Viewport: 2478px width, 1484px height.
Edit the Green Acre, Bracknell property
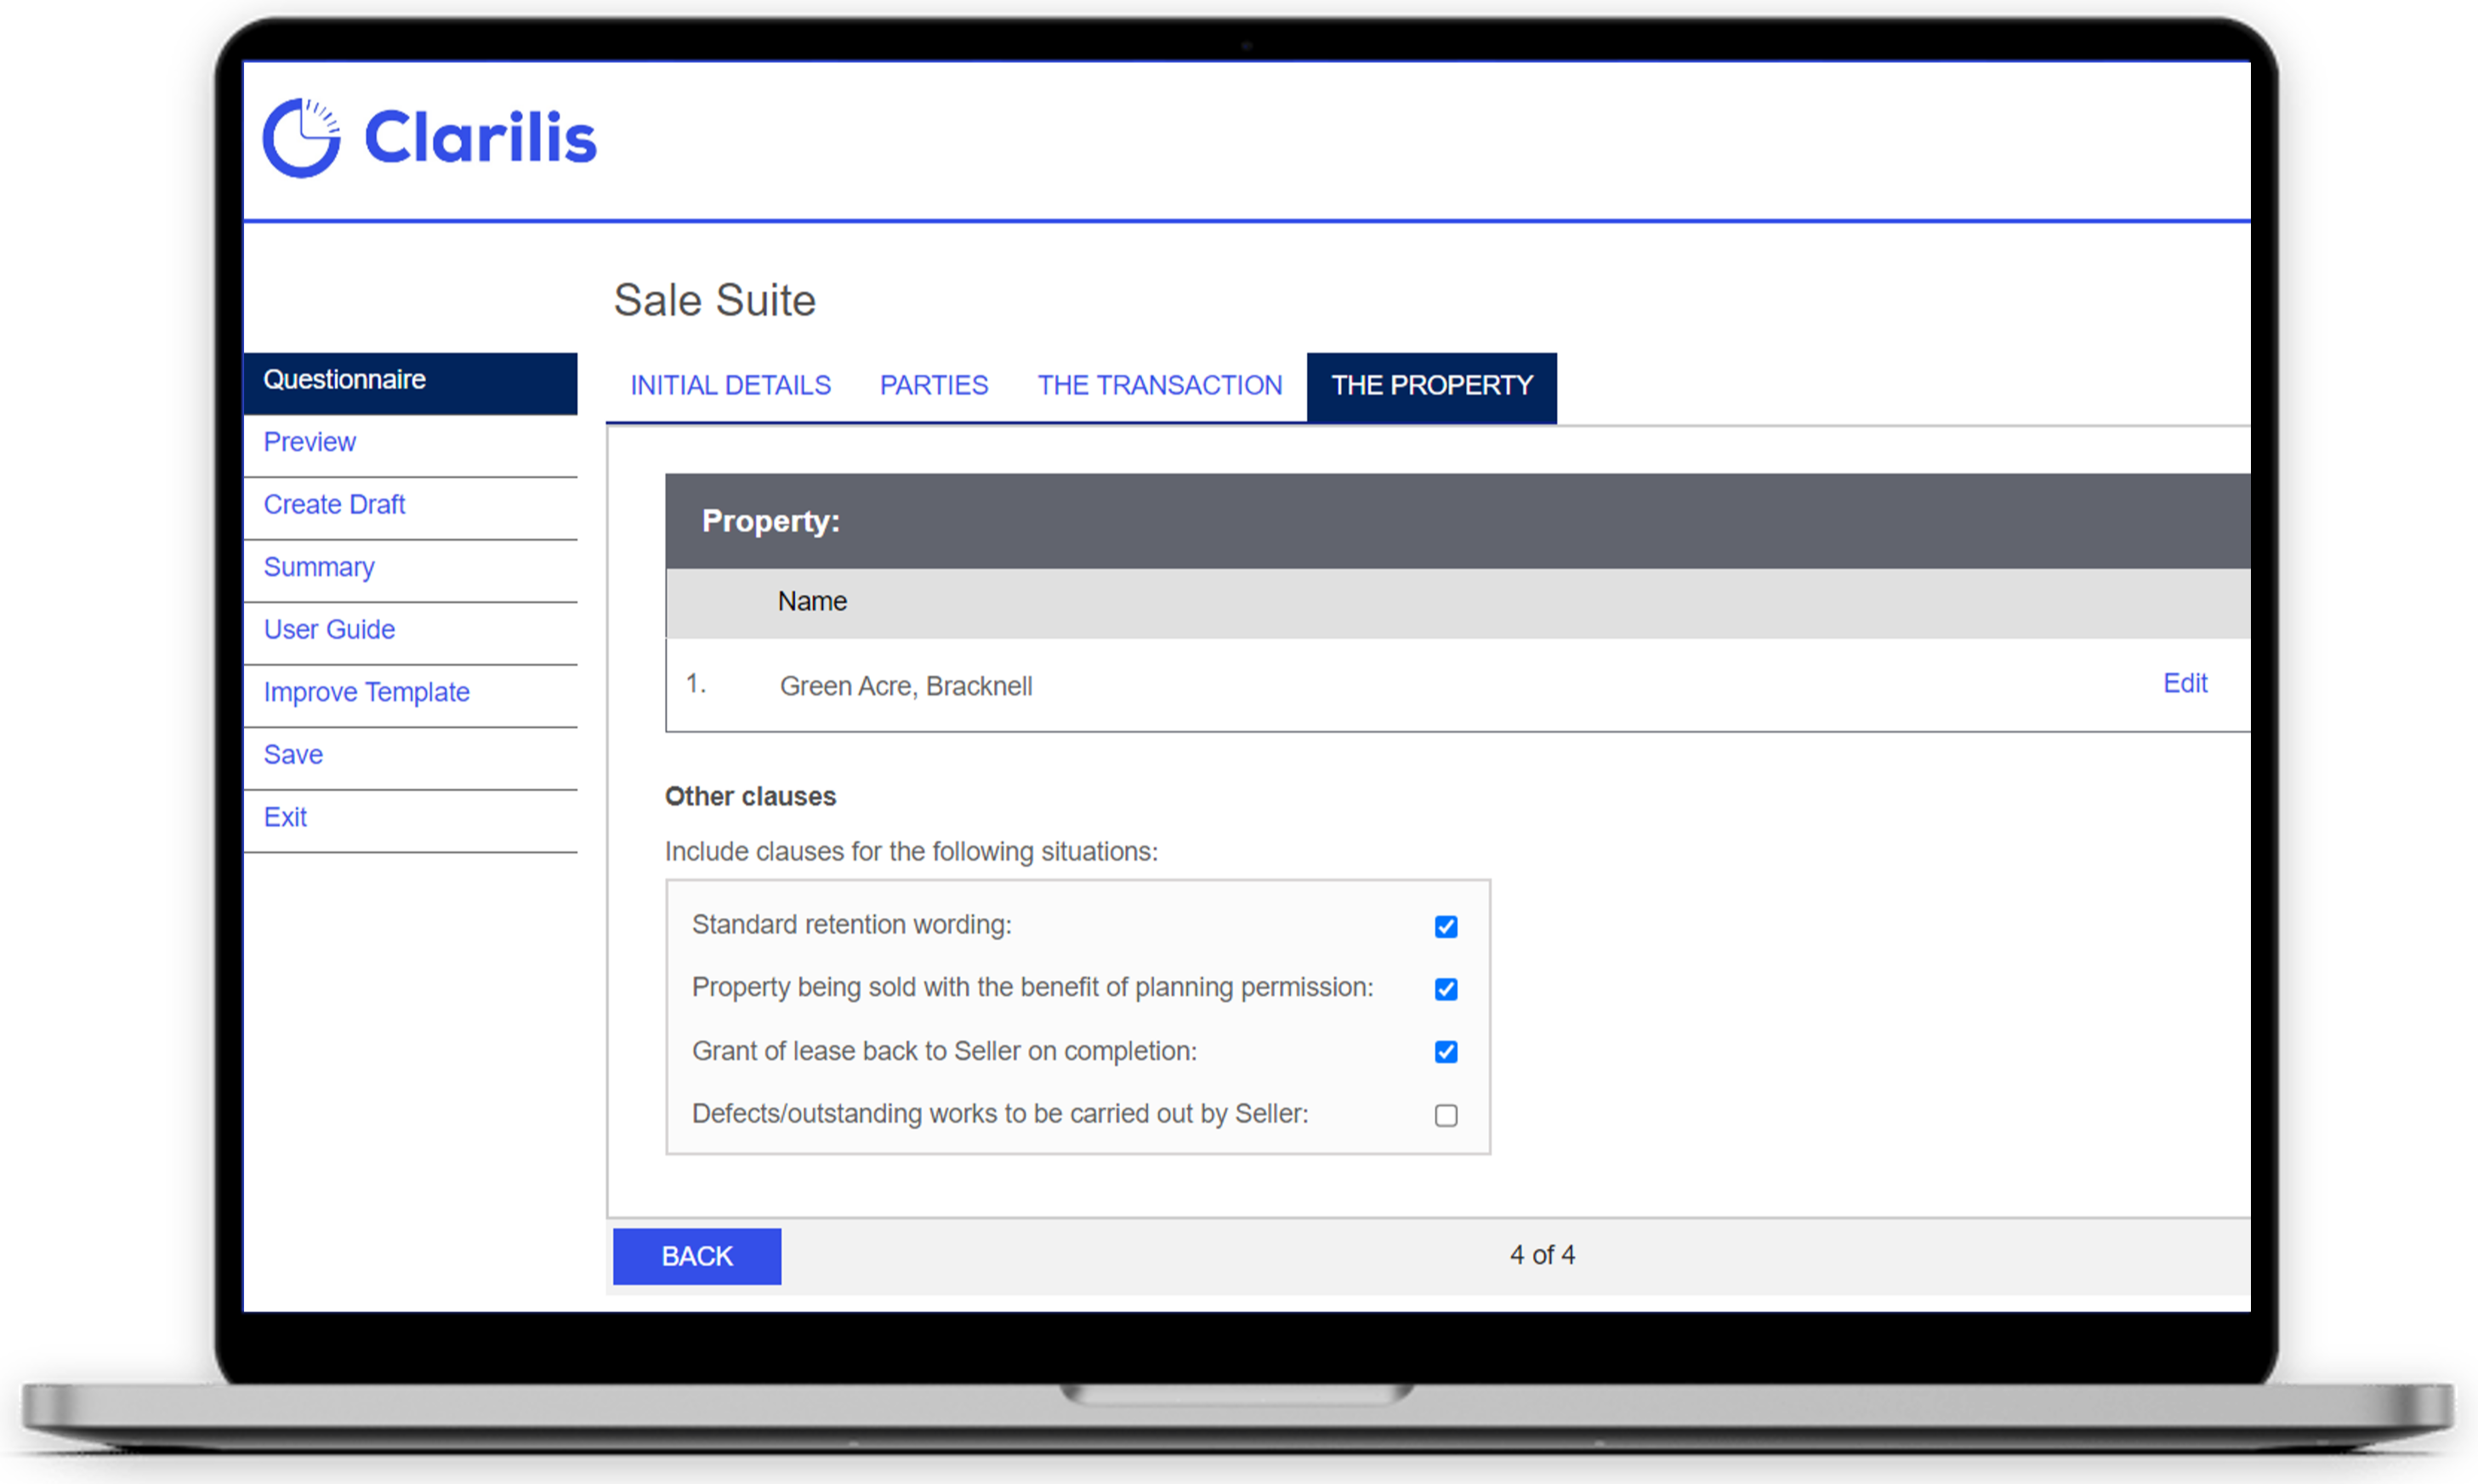(2185, 683)
